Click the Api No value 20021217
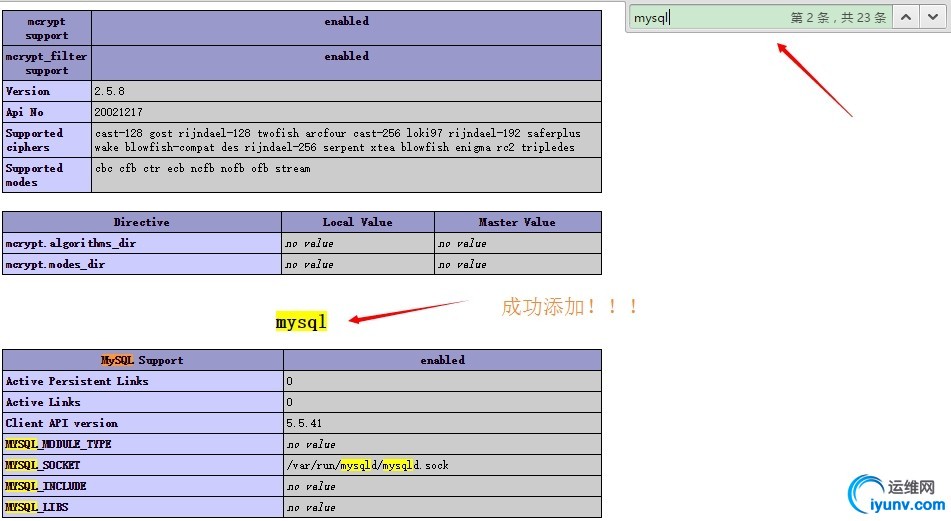The height and width of the screenshot is (521, 951). click(x=118, y=112)
